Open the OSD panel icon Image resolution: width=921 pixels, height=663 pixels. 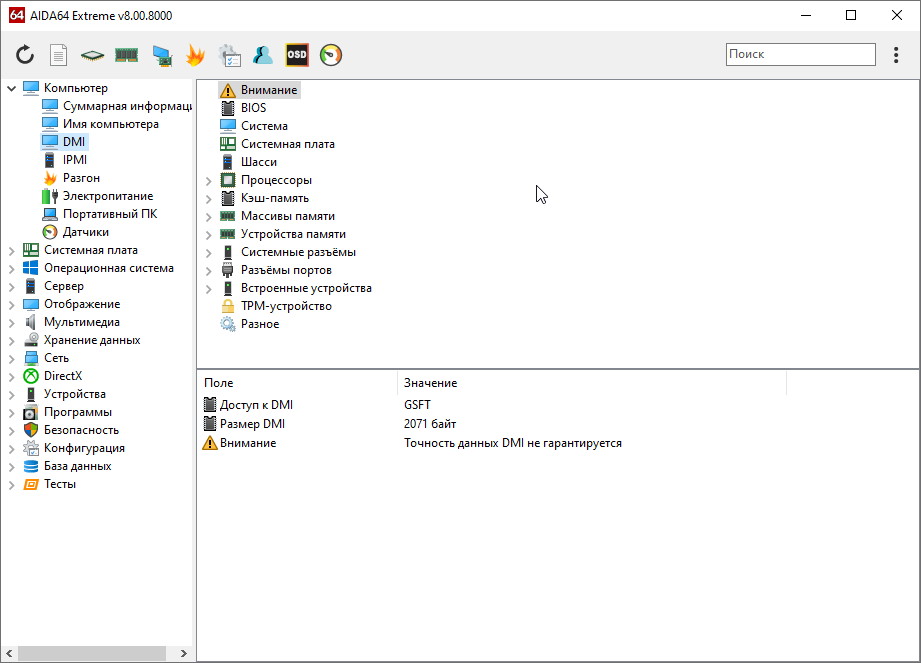pos(297,55)
